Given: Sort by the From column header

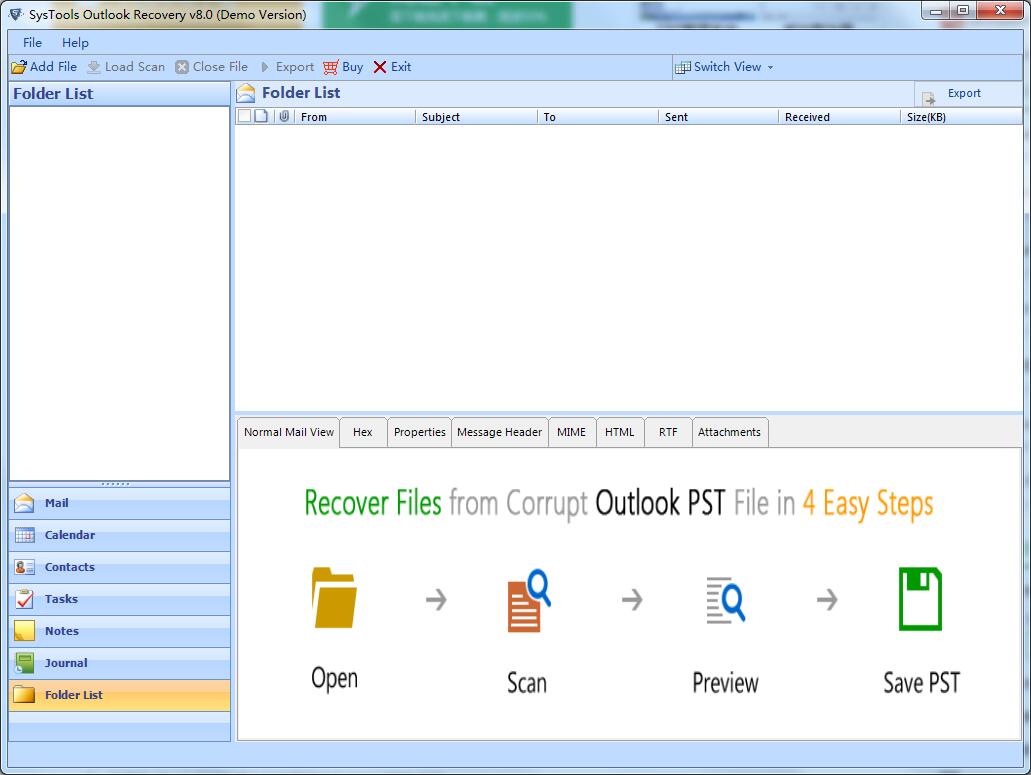Looking at the screenshot, I should pos(354,117).
